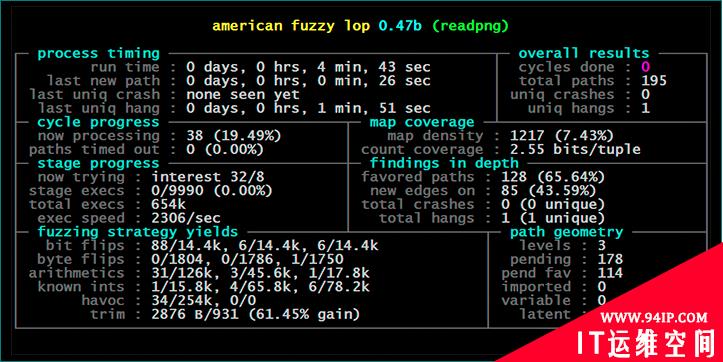Screen dimensions: 723x362
Task: Click the 'findings in depth' header
Action: (x=444, y=164)
